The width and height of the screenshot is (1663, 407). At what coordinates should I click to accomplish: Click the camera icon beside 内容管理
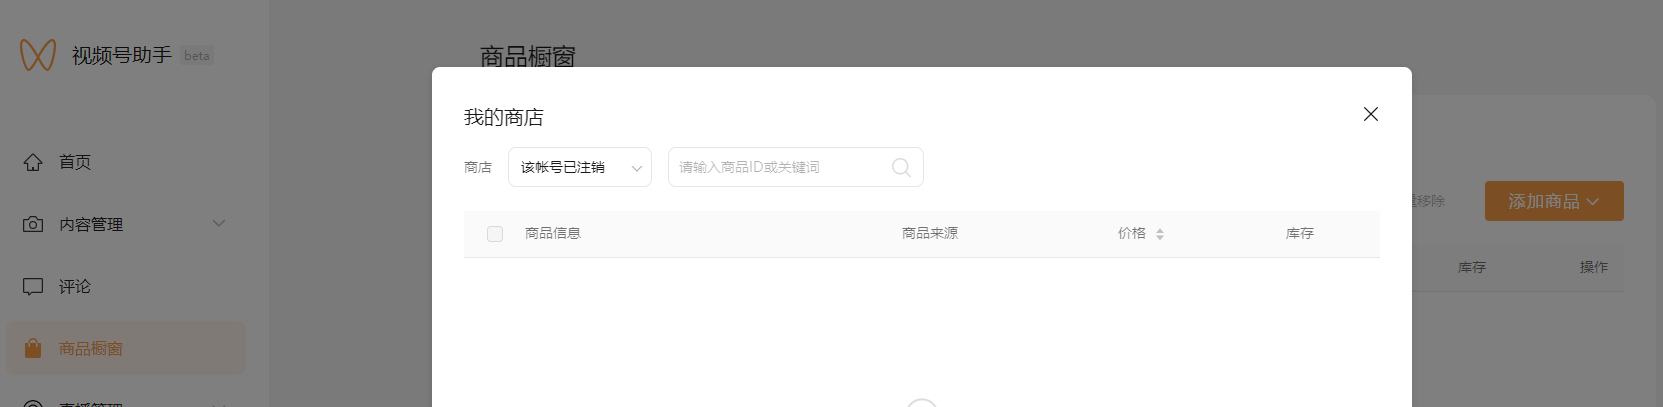(33, 224)
